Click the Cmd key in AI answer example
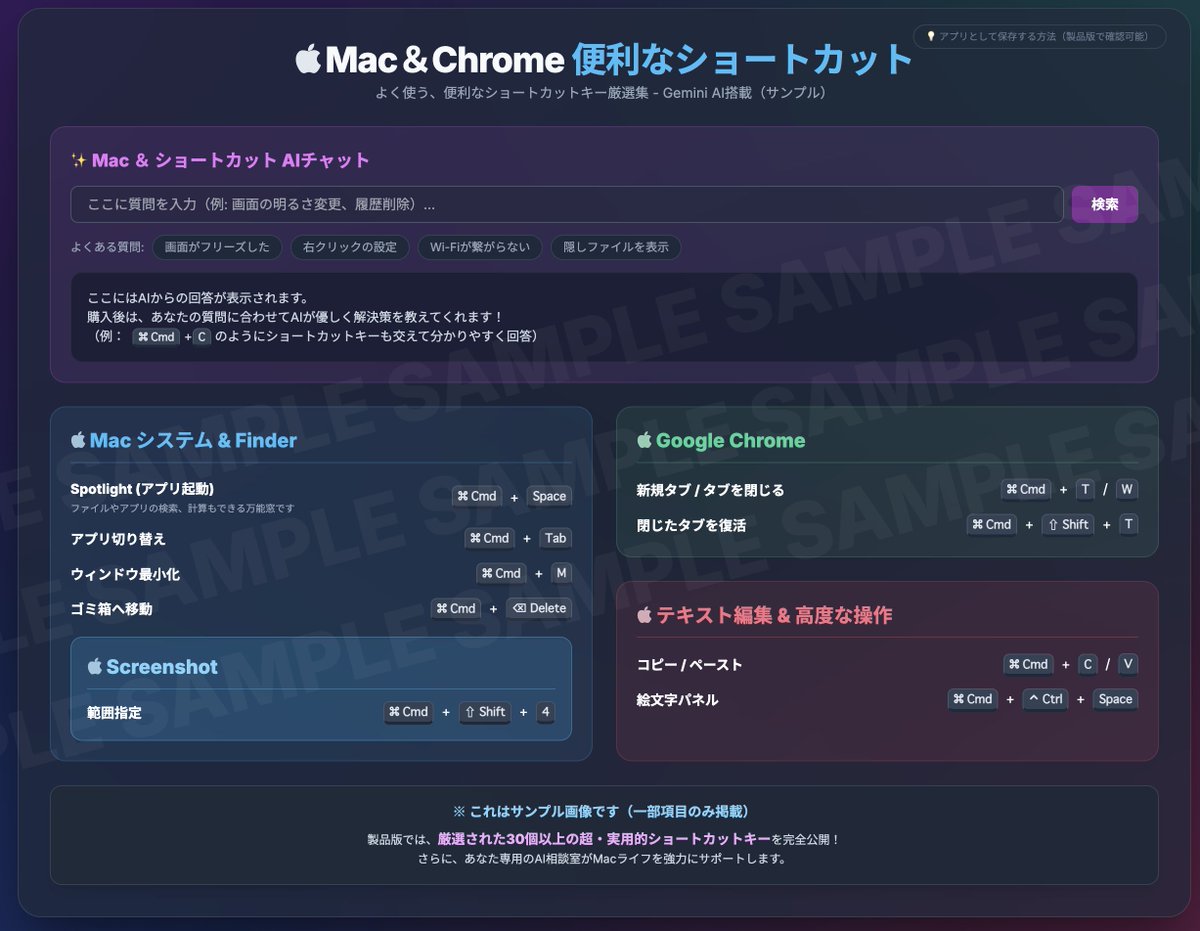1200x931 pixels. [x=156, y=337]
